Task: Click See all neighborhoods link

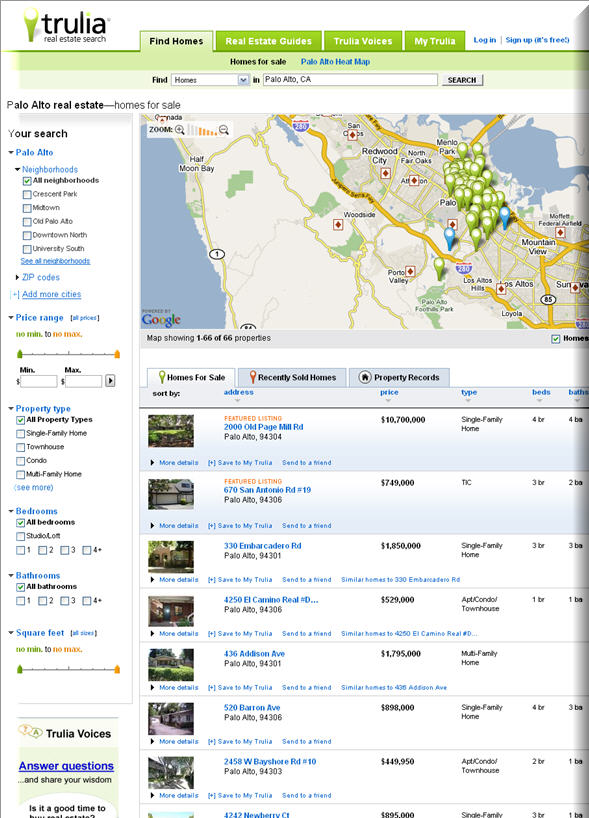Action: click(x=55, y=261)
